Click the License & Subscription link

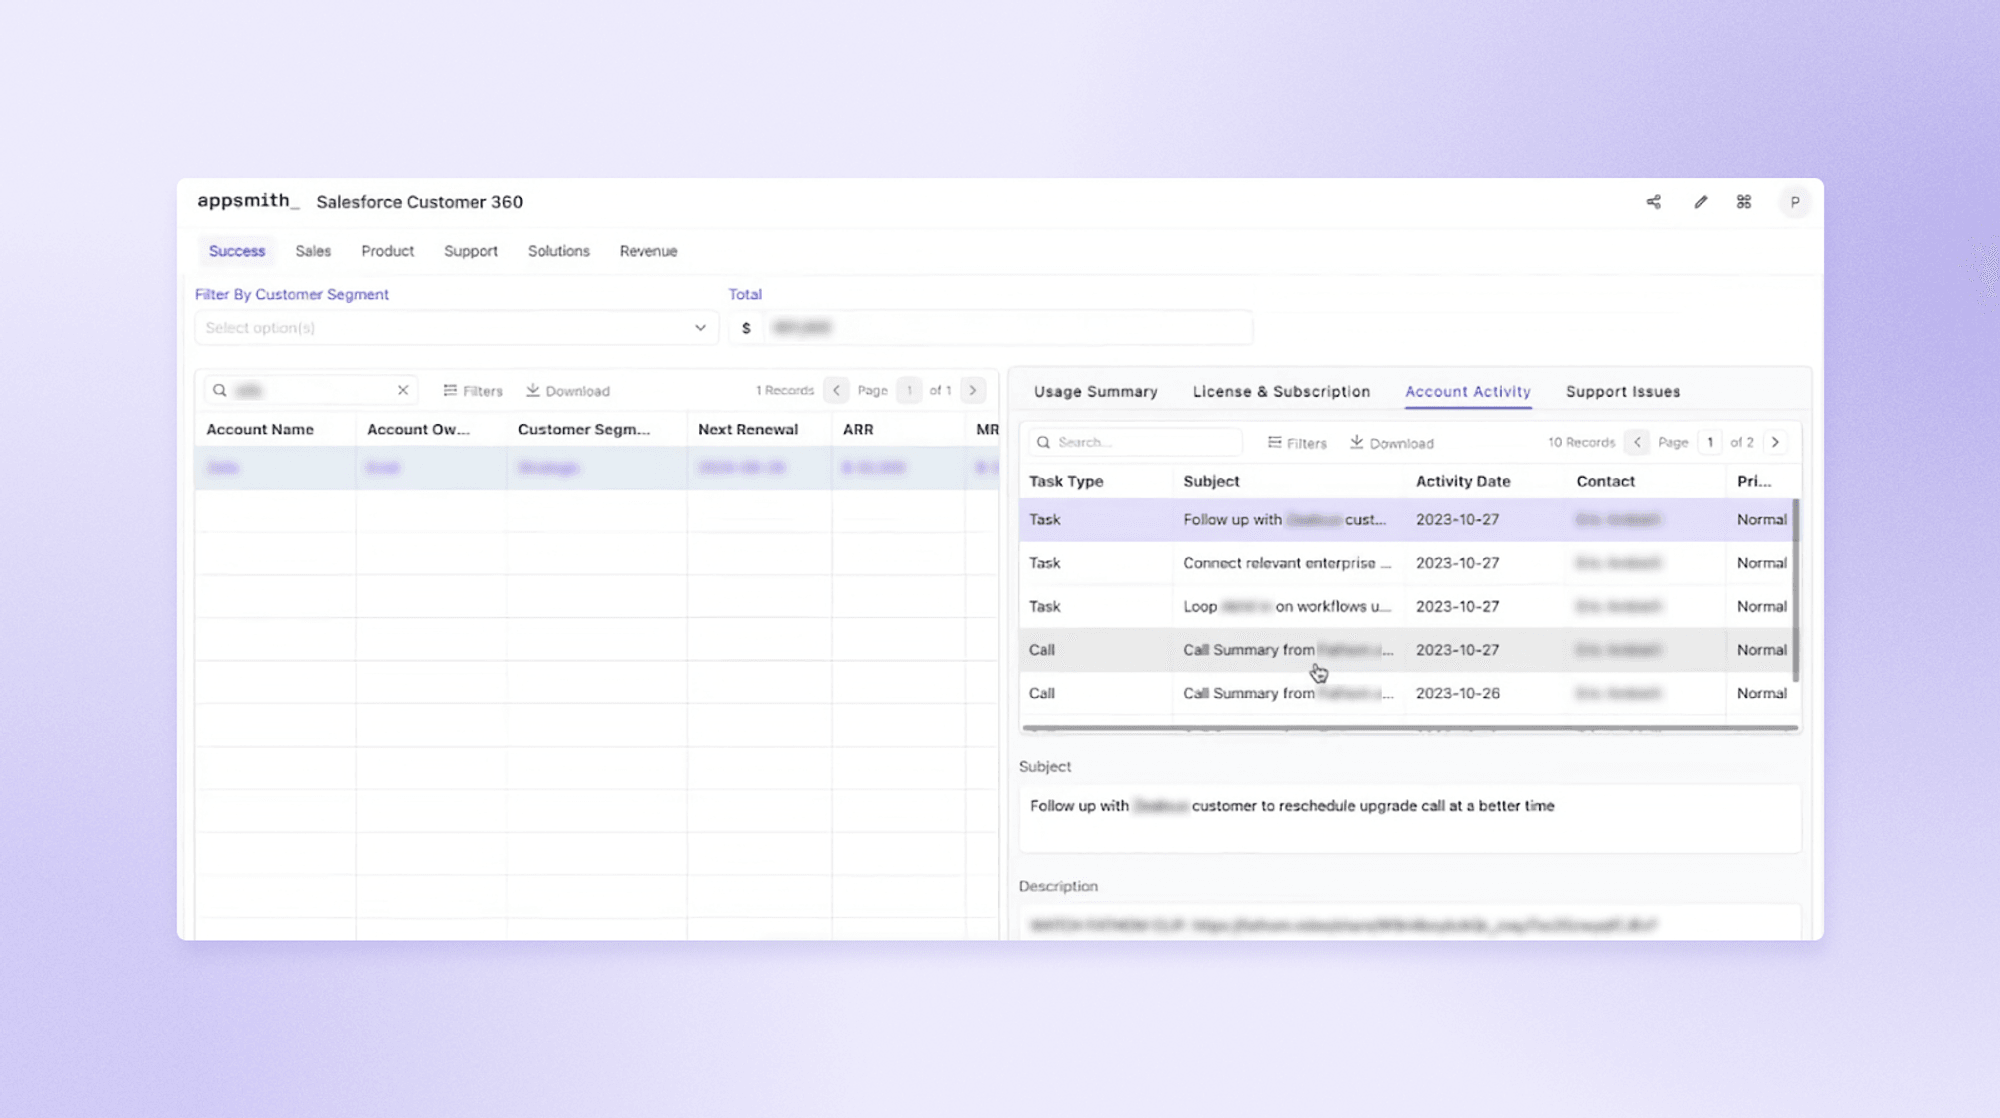click(x=1281, y=391)
